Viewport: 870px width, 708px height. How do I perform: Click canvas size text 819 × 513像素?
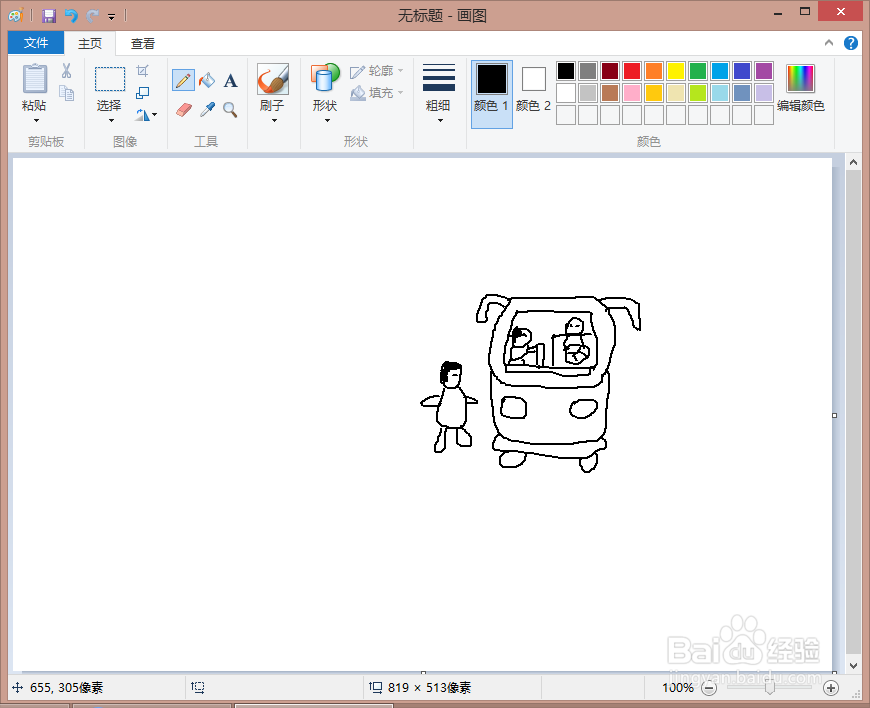(429, 688)
